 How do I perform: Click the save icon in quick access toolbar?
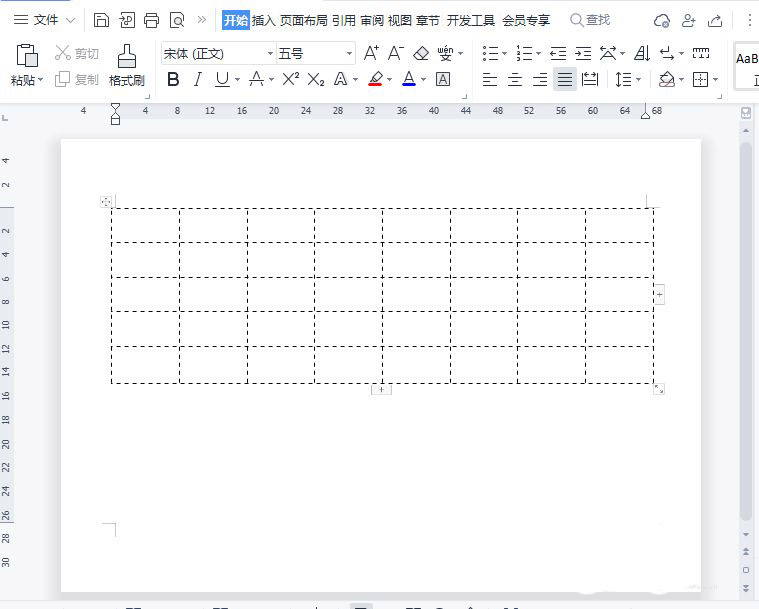pos(101,20)
